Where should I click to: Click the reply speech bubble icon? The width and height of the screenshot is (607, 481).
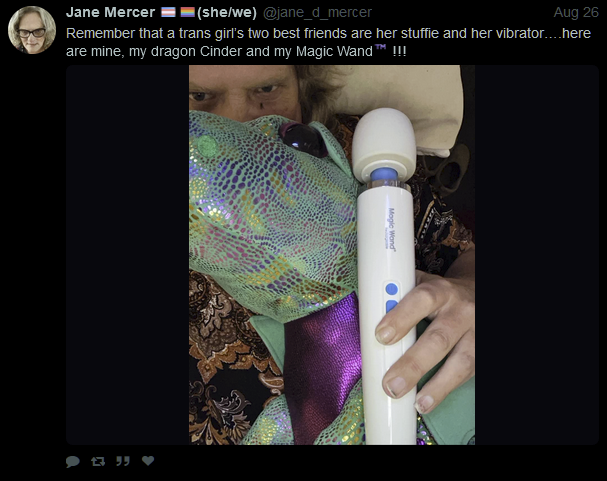tap(73, 461)
